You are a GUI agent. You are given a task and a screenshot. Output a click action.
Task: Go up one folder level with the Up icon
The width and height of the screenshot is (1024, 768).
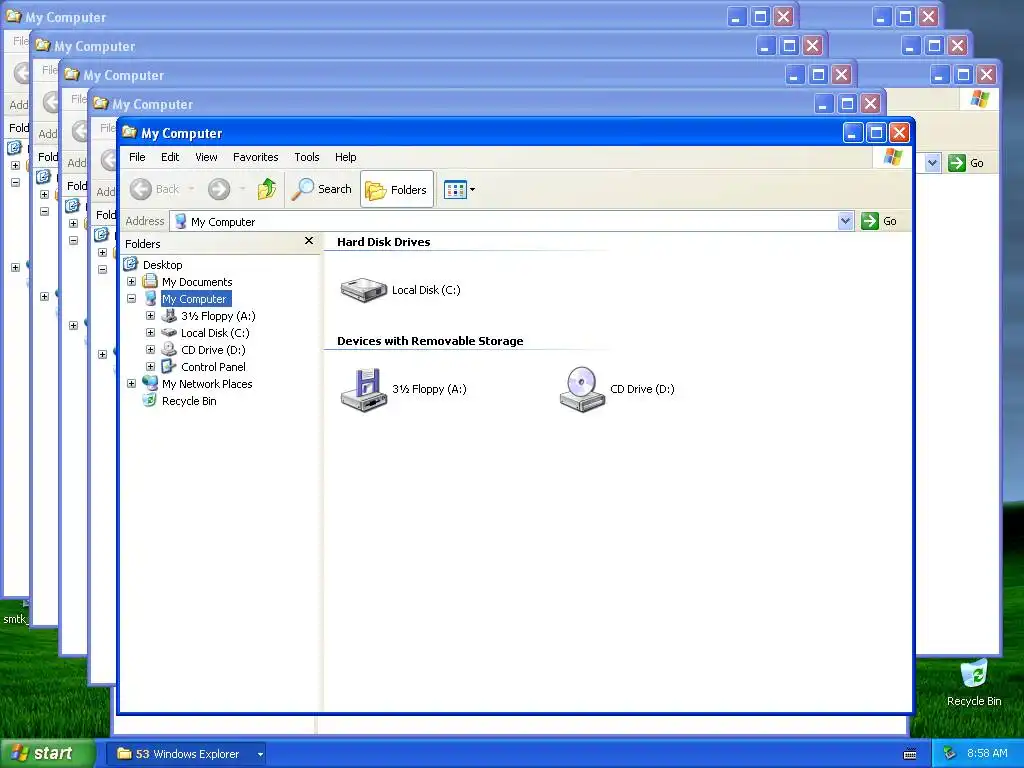tap(266, 189)
